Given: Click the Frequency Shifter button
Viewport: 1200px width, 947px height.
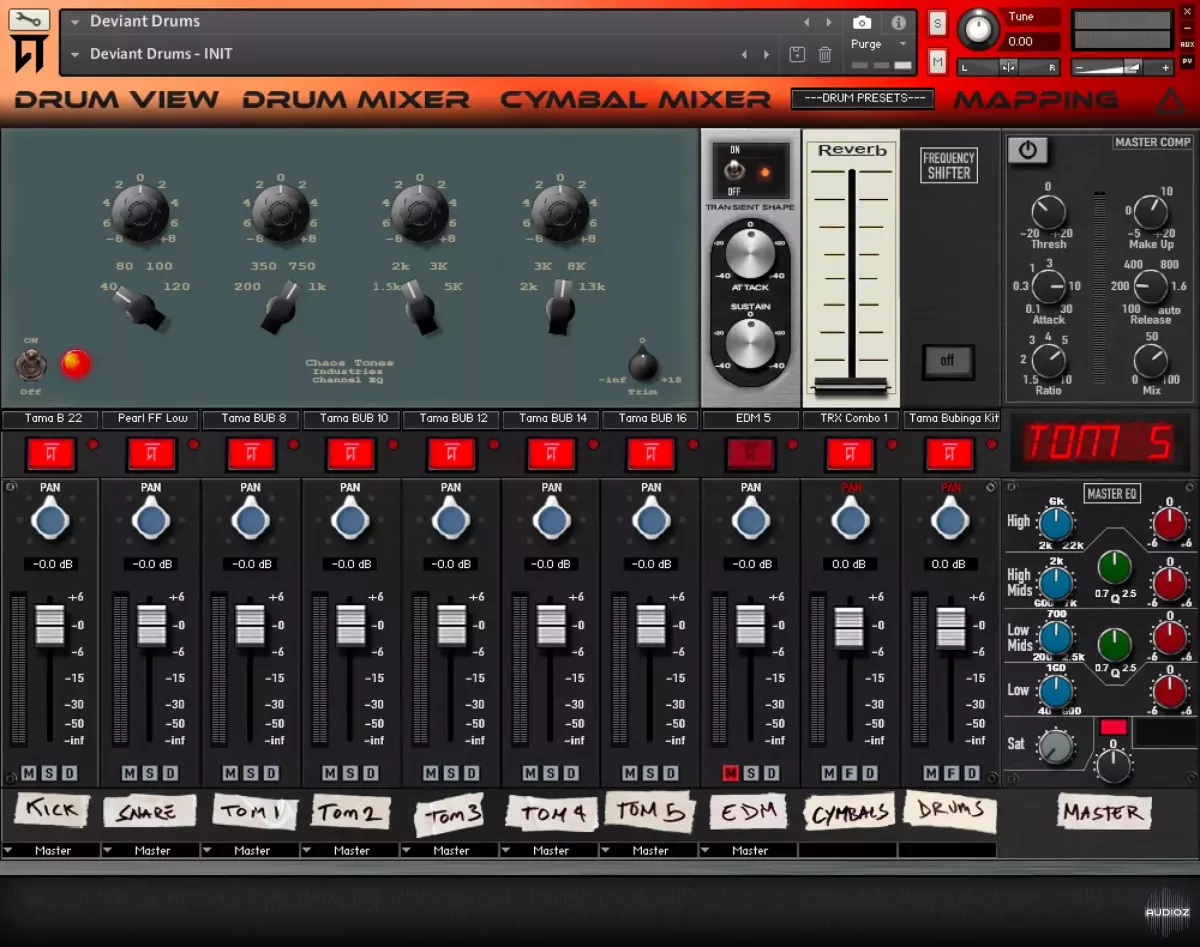Looking at the screenshot, I should click(948, 165).
